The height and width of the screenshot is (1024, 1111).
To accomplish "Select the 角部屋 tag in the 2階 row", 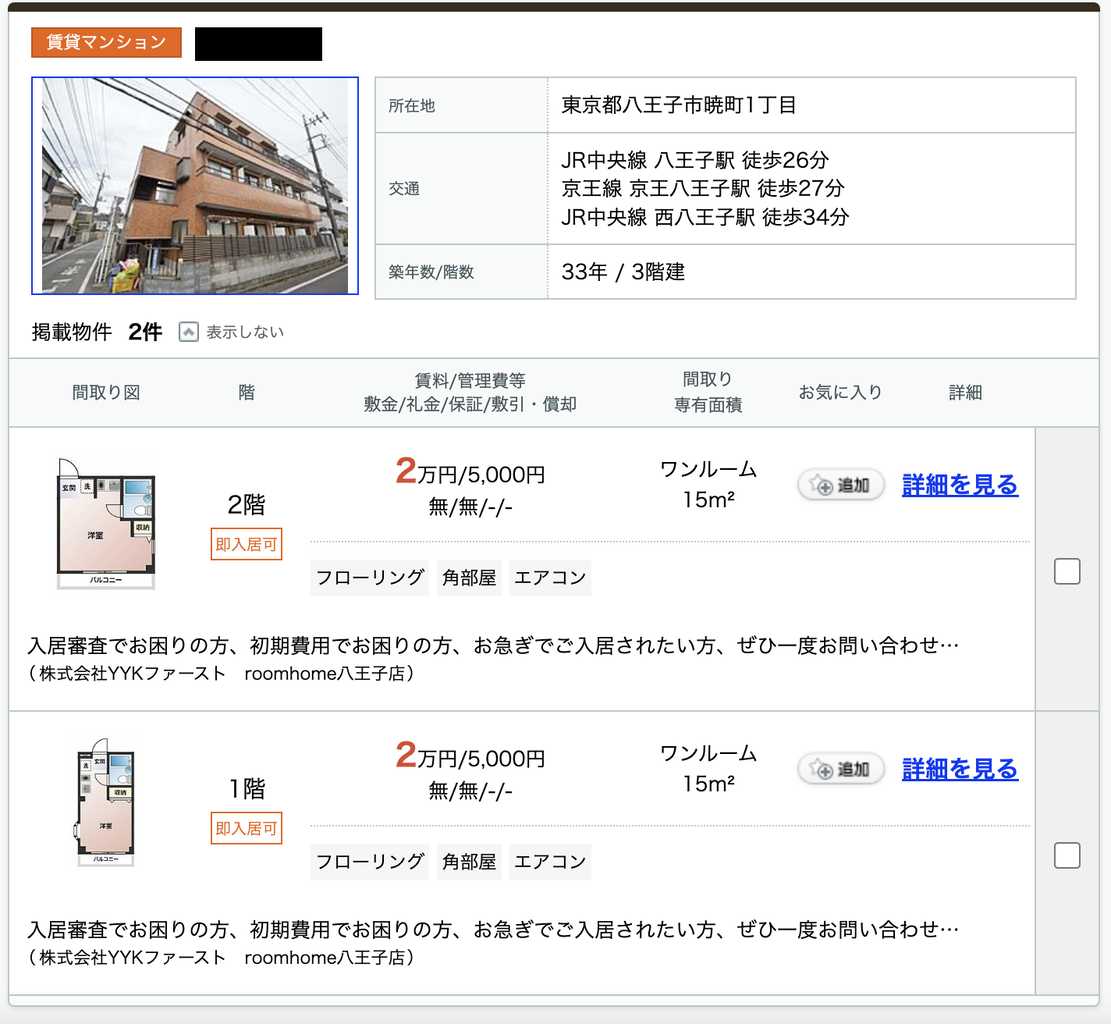I will pyautogui.click(x=469, y=578).
